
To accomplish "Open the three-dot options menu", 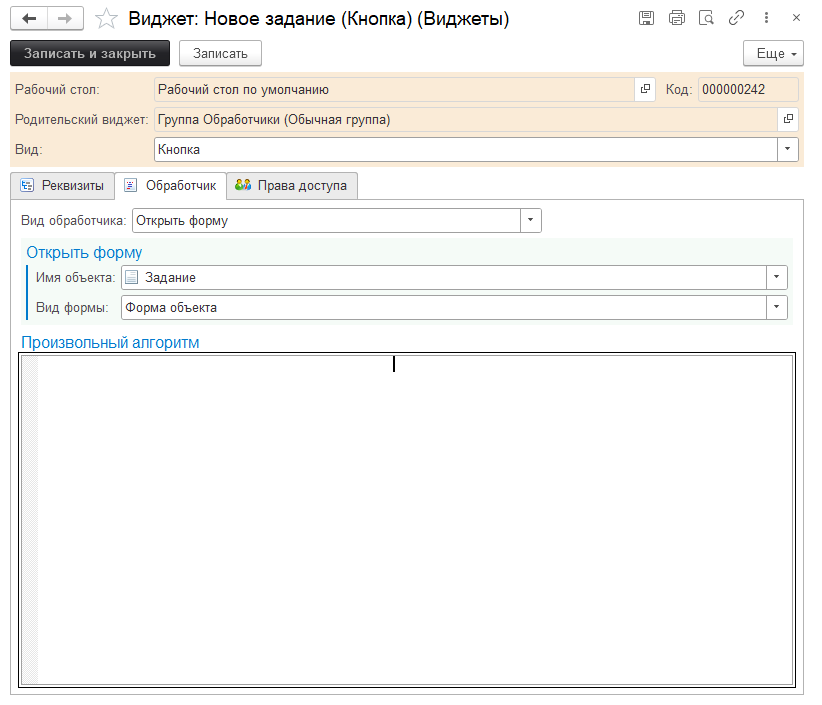I will (766, 19).
